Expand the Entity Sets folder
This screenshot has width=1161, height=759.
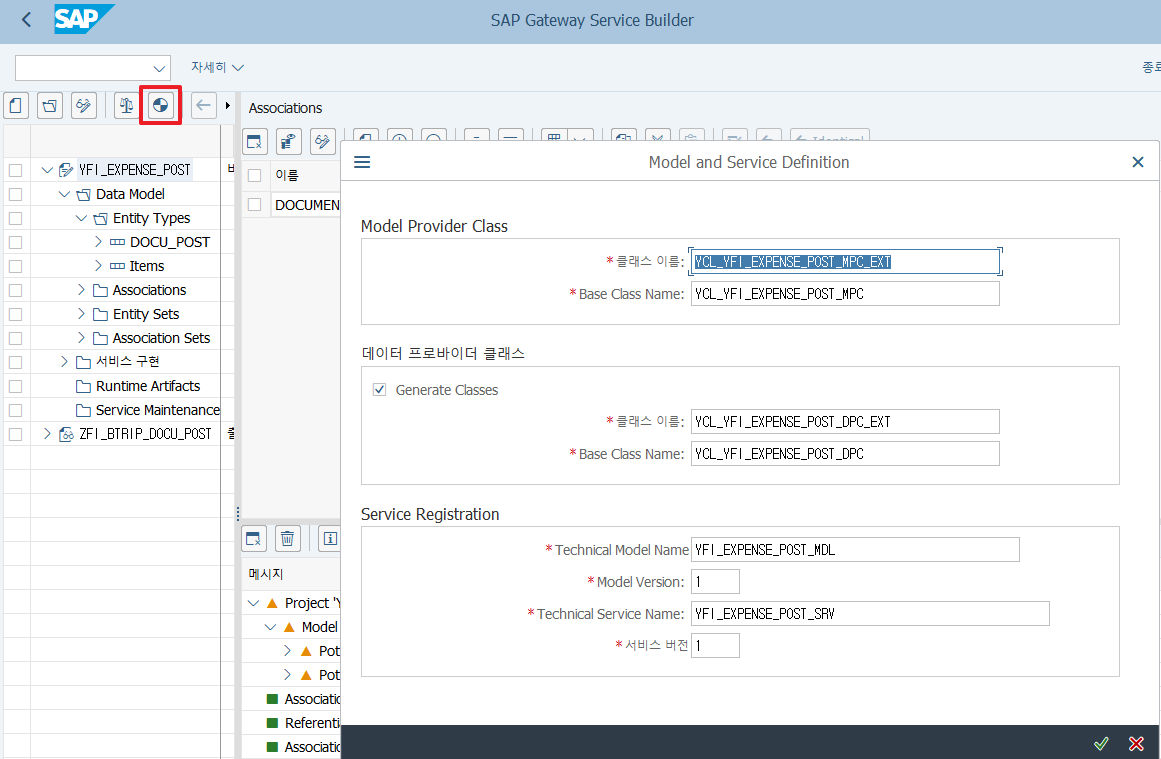[x=81, y=314]
